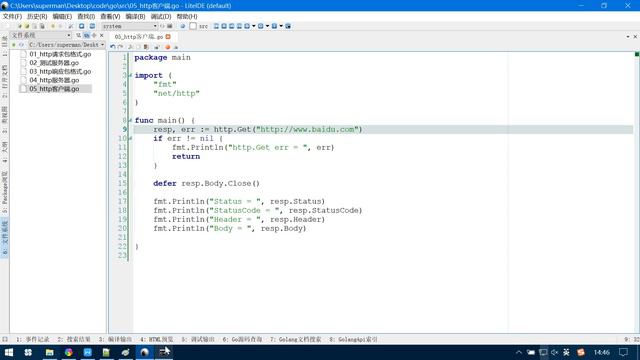Screen dimensions: 640x360
Task: Open the 4: HTML预览 output tab
Action: point(157,339)
